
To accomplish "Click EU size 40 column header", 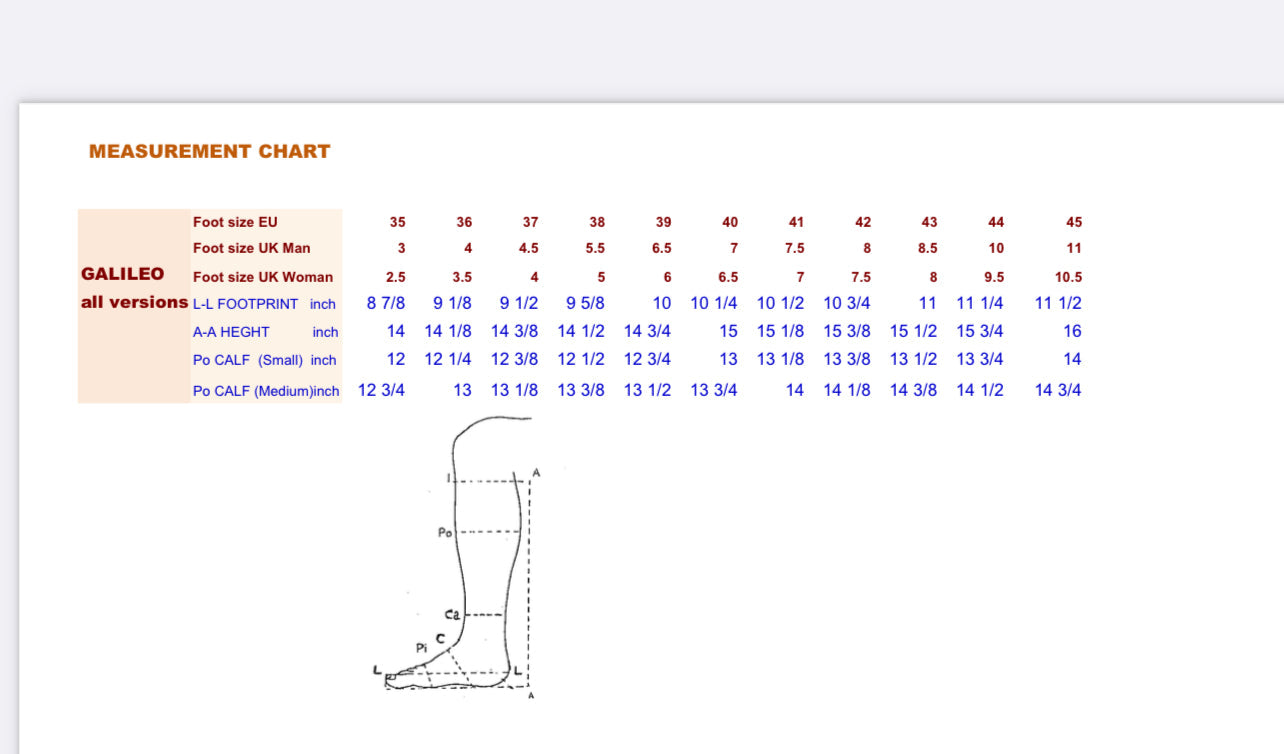I will pos(730,222).
